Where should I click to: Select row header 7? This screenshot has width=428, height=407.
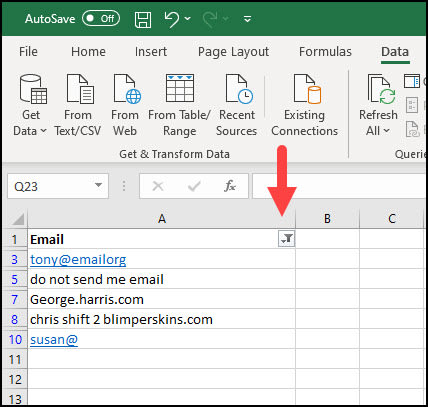[x=15, y=299]
